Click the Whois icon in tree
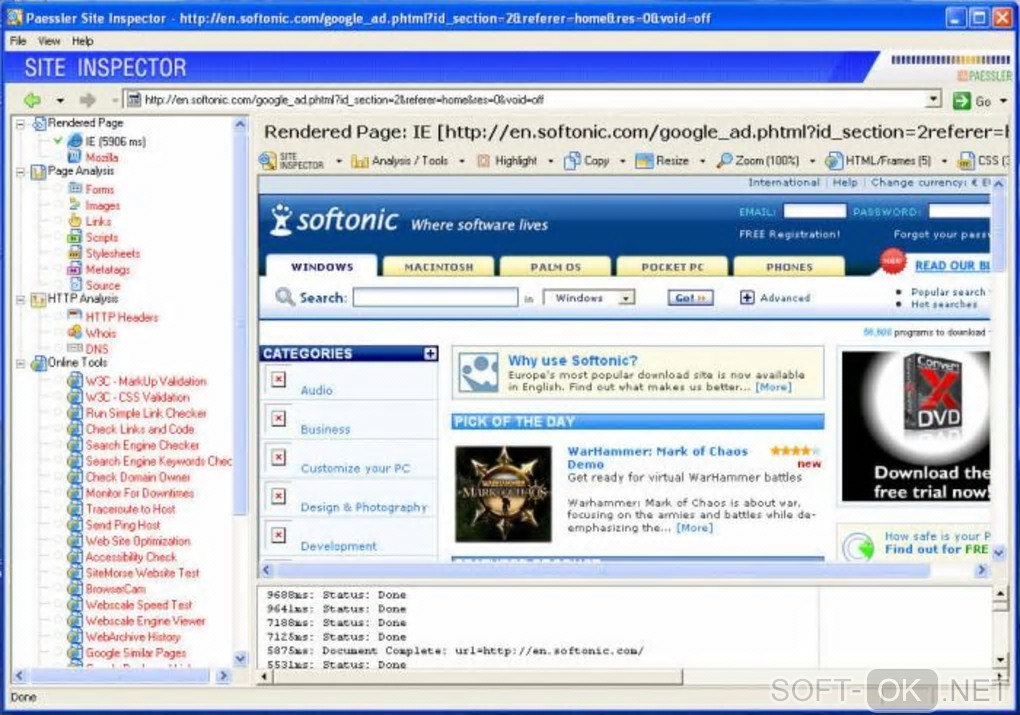Screen dimensions: 1020x715 [x=75, y=332]
